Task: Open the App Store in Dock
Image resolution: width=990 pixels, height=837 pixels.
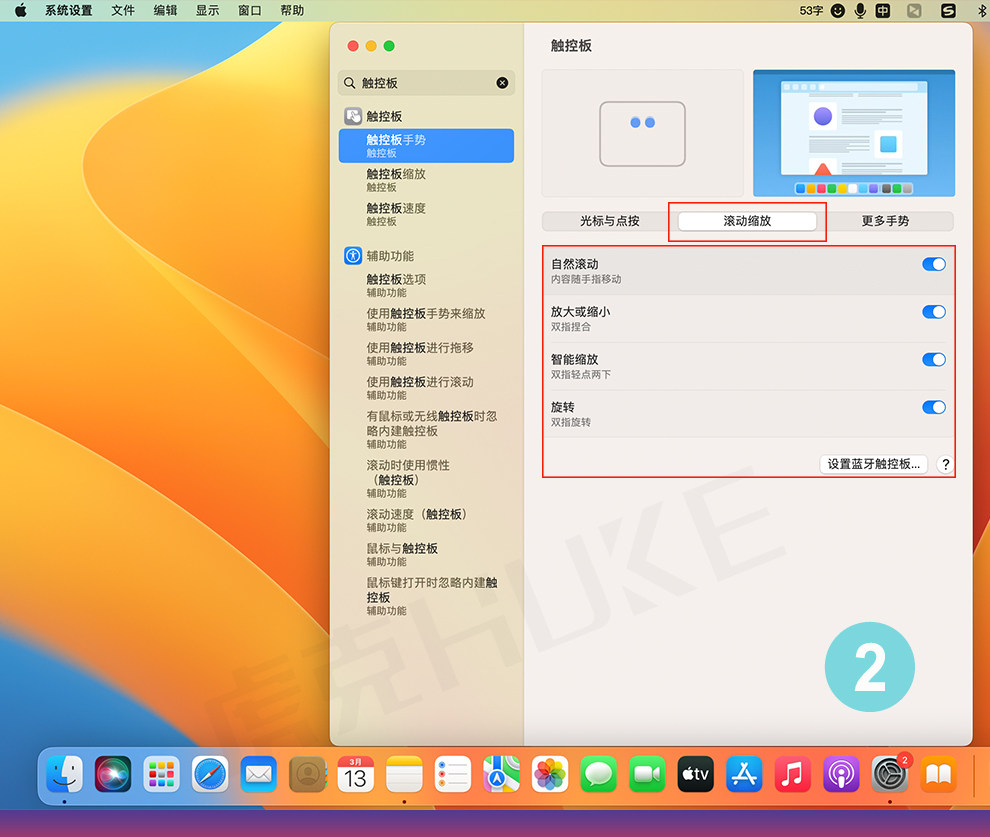Action: click(x=744, y=774)
